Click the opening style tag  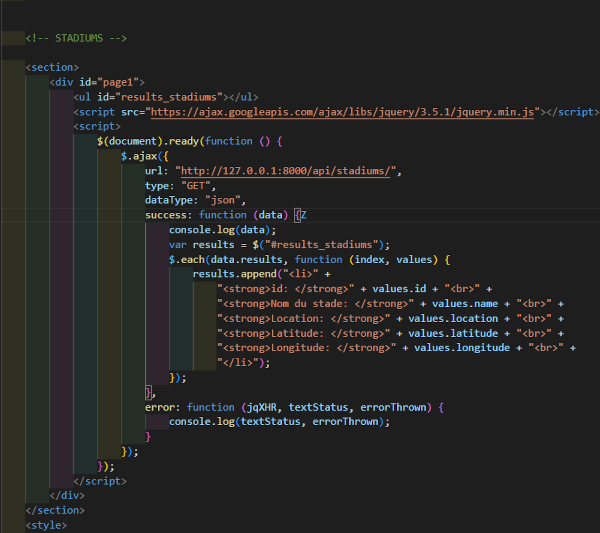click(46, 525)
